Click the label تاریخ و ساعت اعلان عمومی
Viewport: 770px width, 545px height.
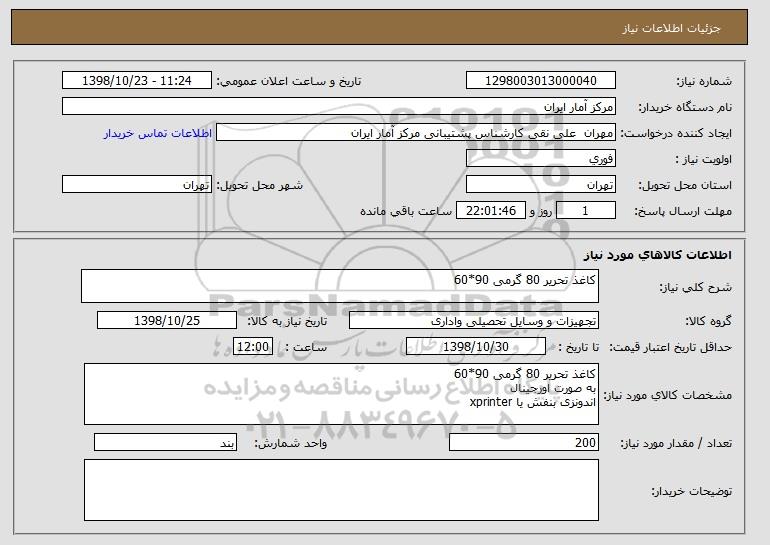coord(289,82)
